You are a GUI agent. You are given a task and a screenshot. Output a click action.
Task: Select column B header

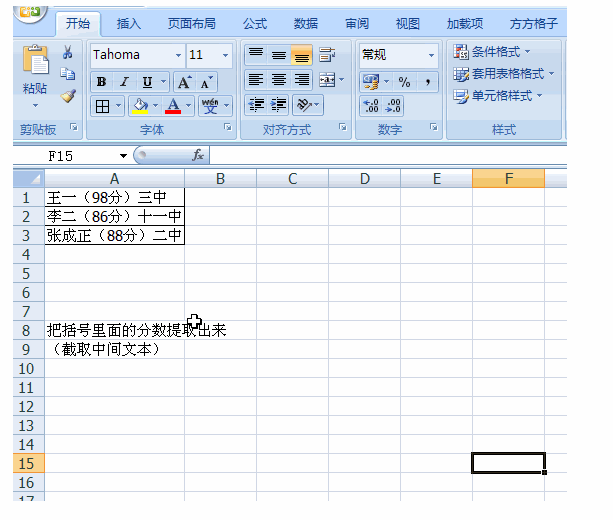click(x=220, y=179)
